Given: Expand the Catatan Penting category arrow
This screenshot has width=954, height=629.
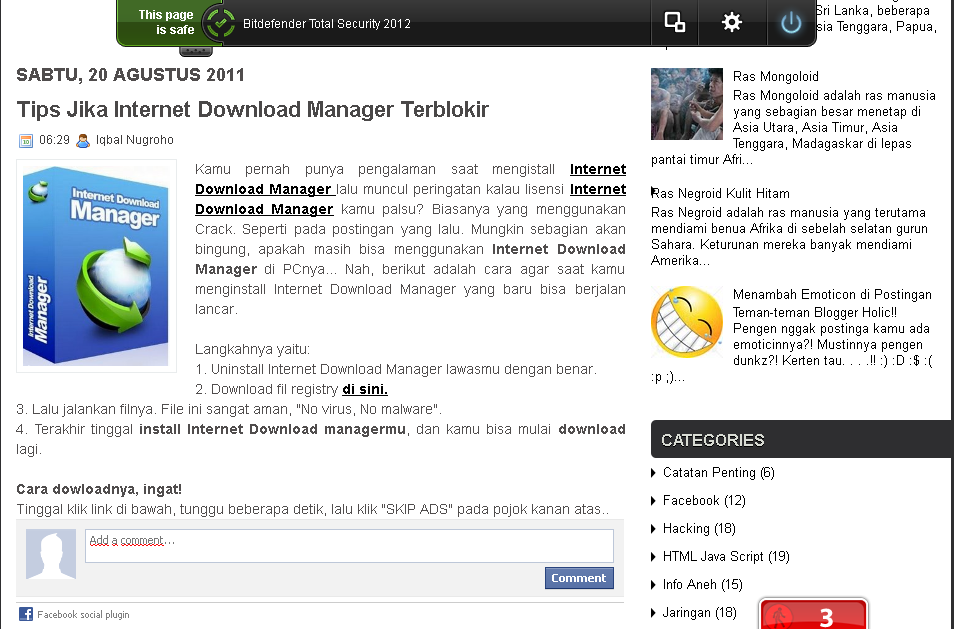Looking at the screenshot, I should [653, 473].
